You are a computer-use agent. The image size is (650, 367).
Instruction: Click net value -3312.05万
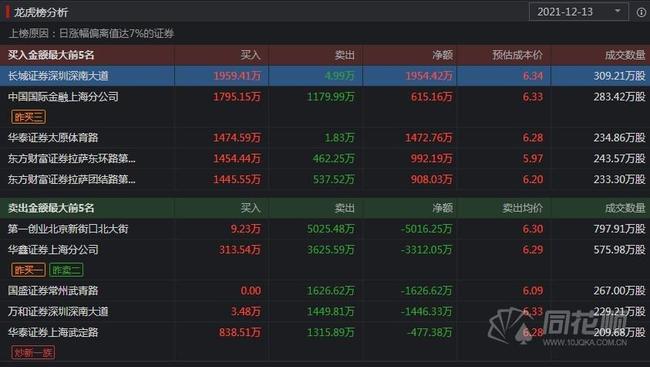tap(427, 249)
